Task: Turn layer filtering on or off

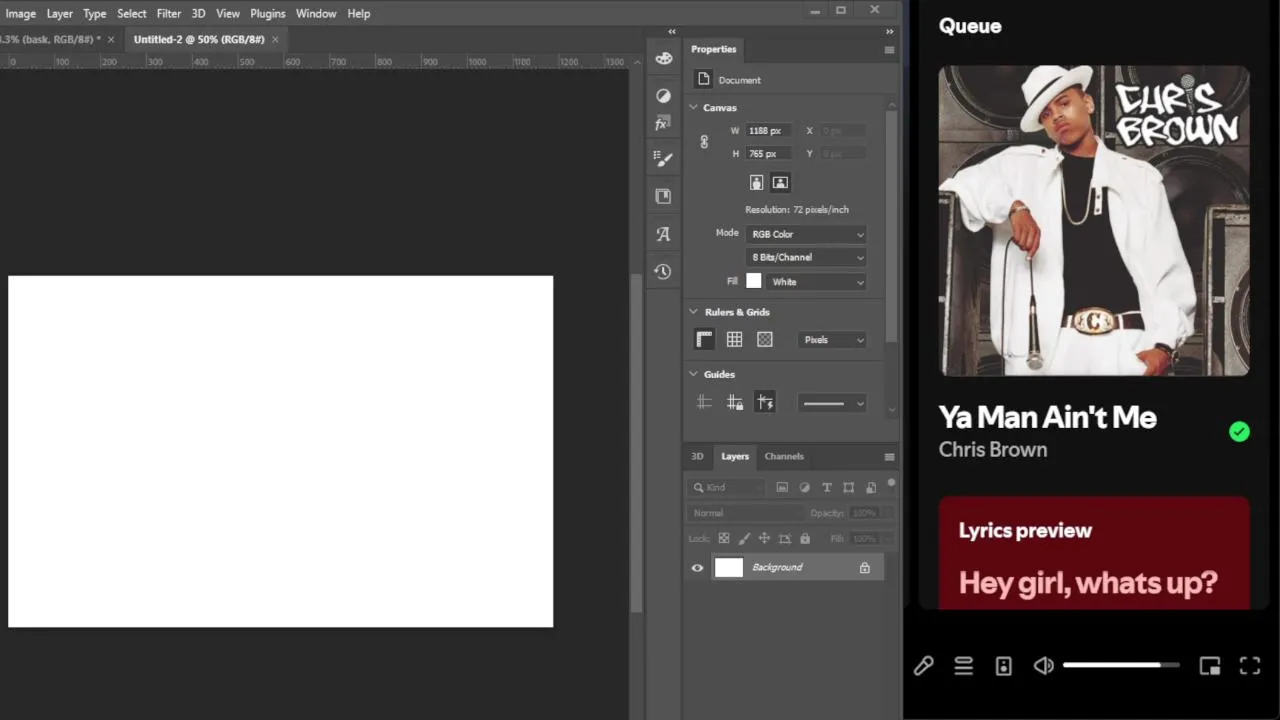Action: point(891,484)
